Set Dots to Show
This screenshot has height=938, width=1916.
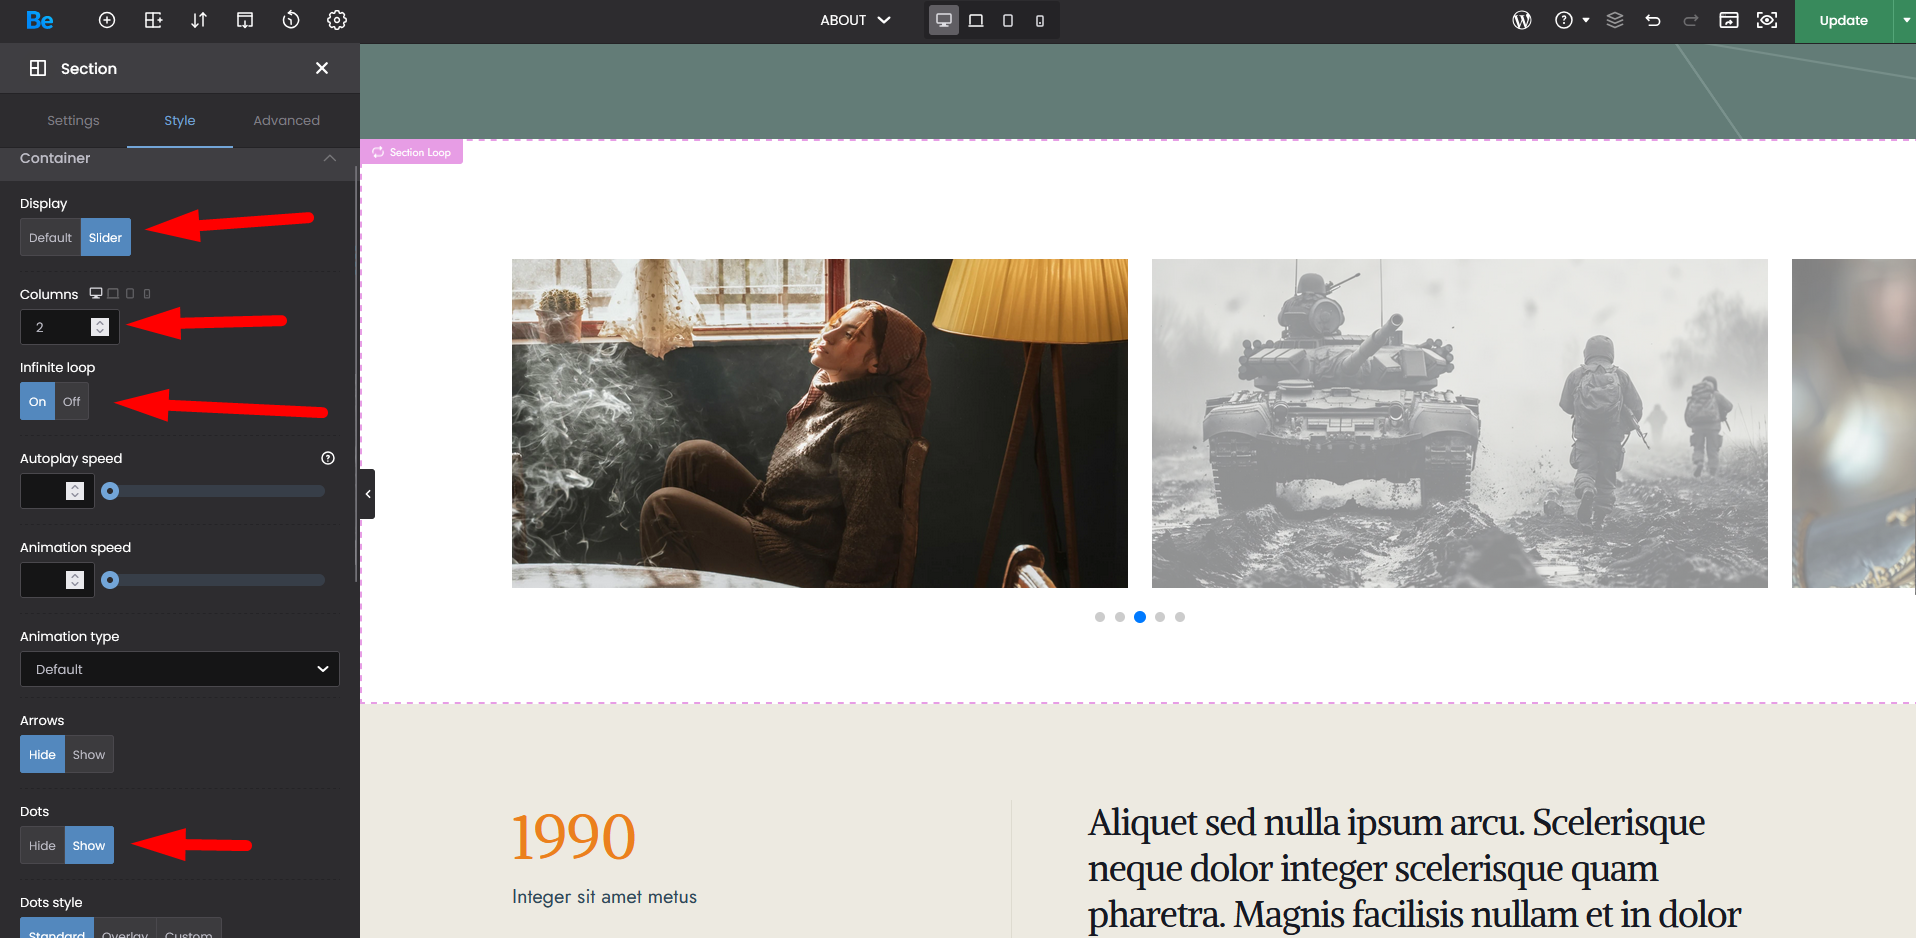point(89,845)
